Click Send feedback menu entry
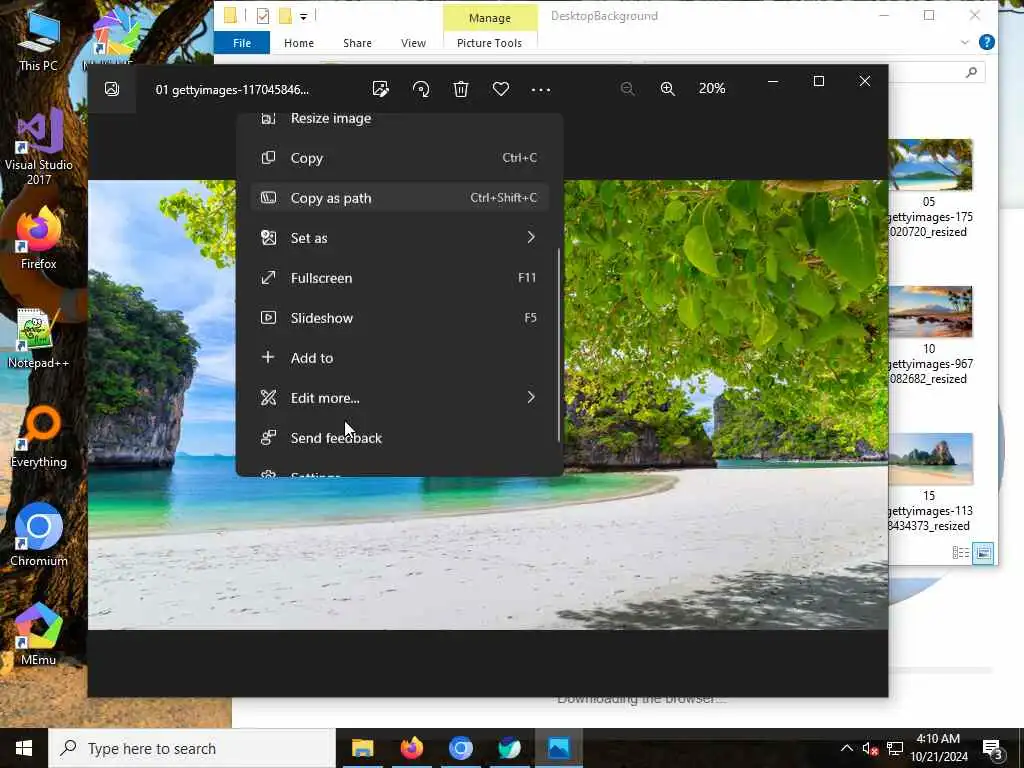 [400, 438]
